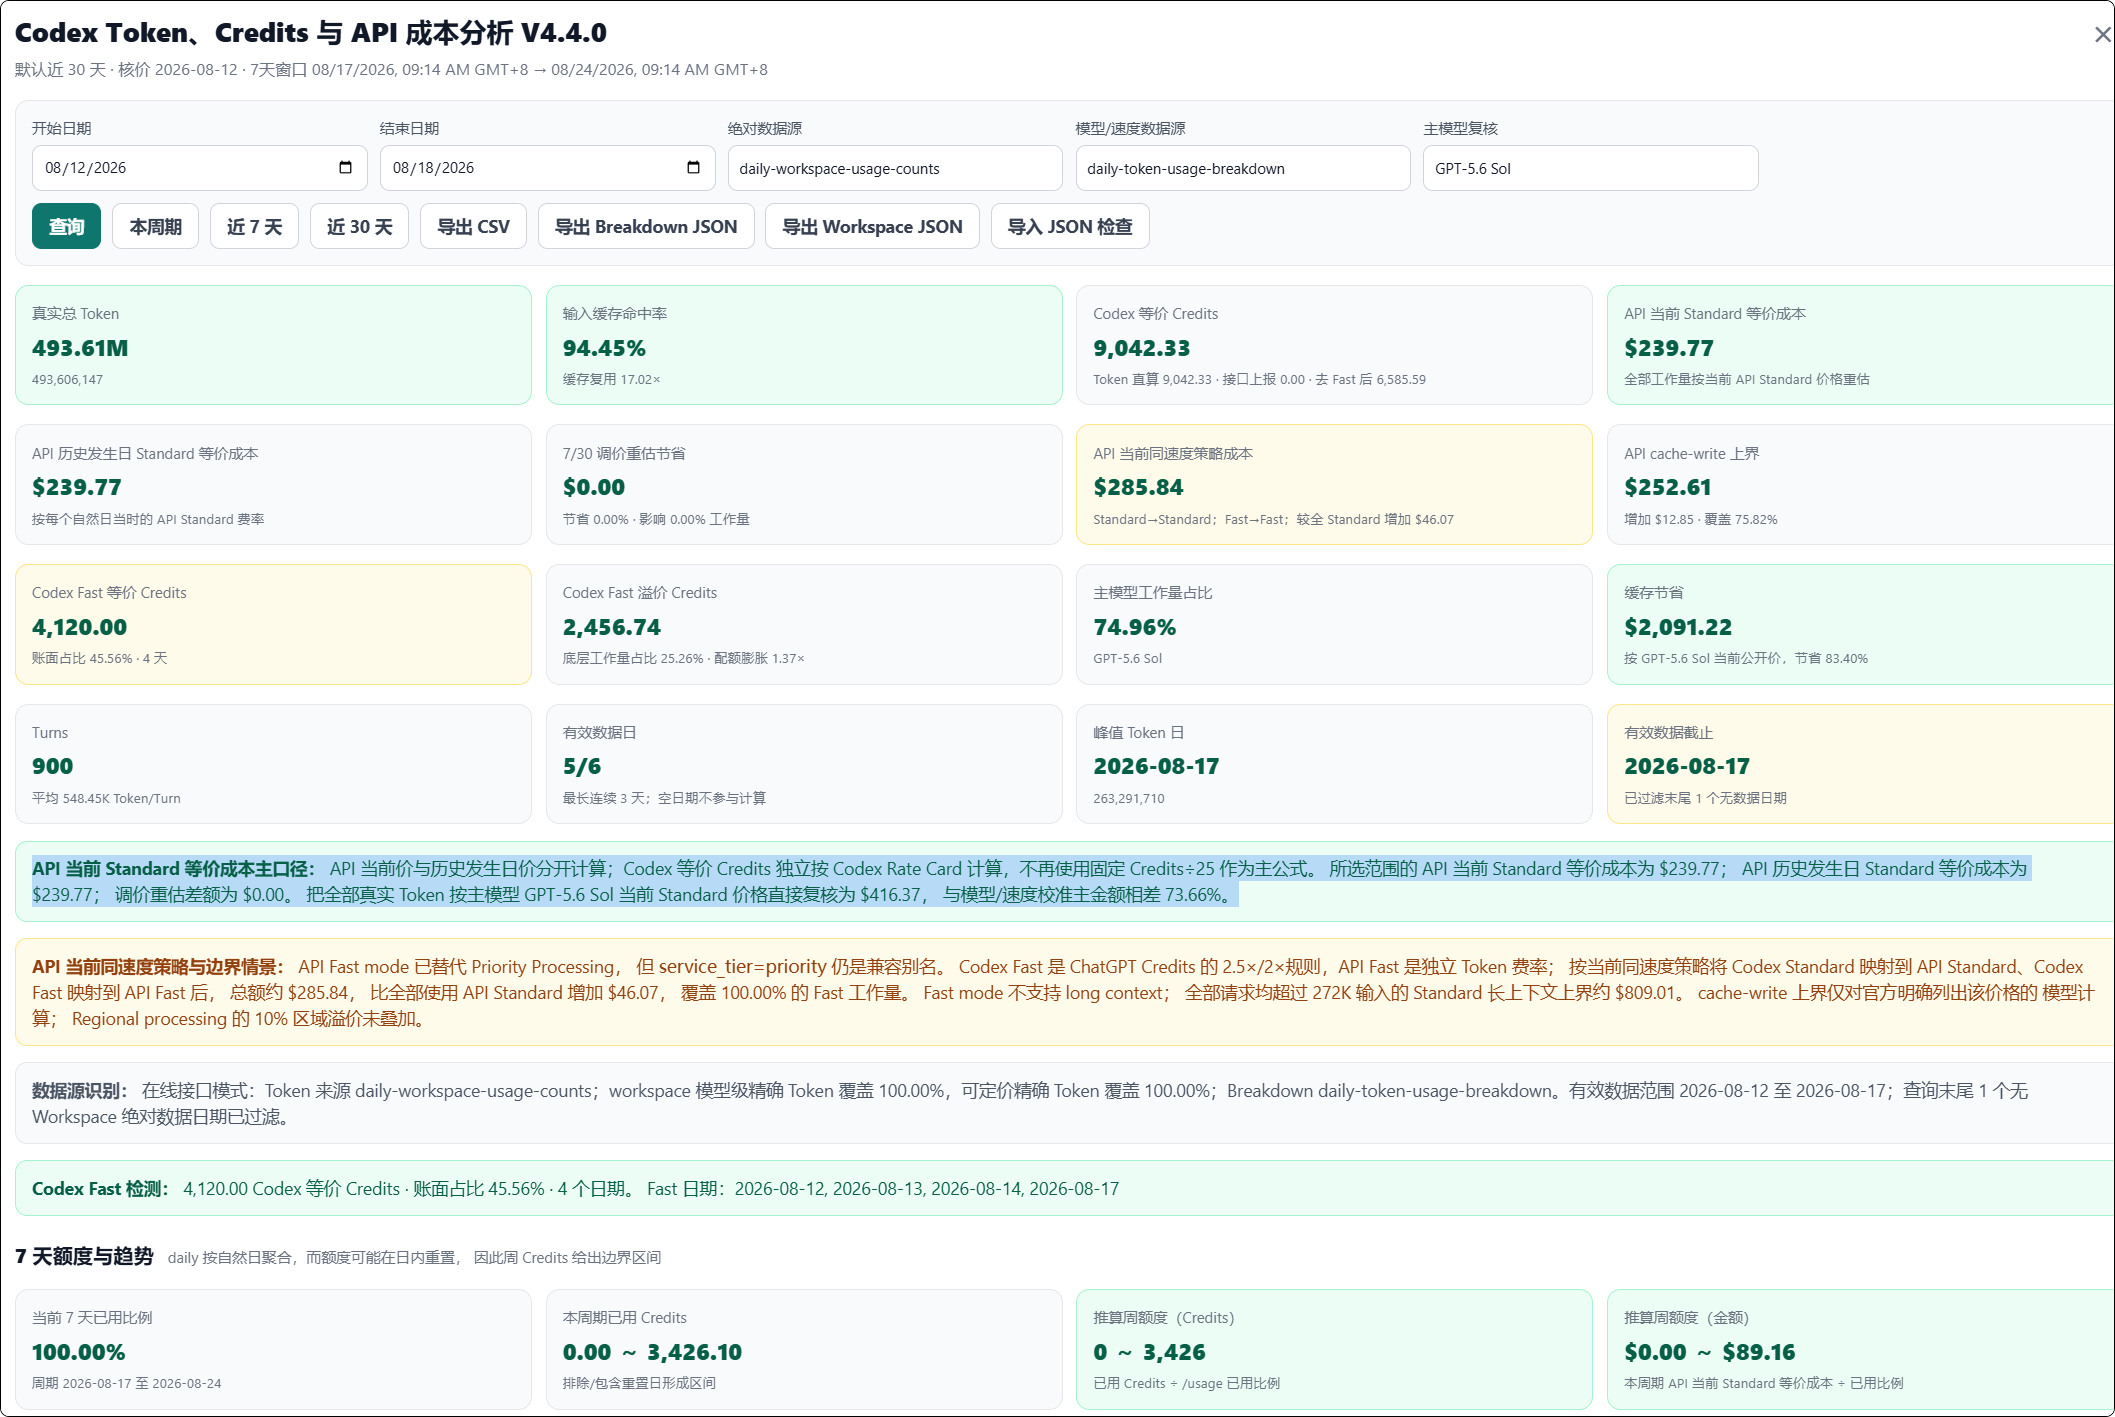
Task: Export data via 导出 CSV button
Action: tap(473, 227)
